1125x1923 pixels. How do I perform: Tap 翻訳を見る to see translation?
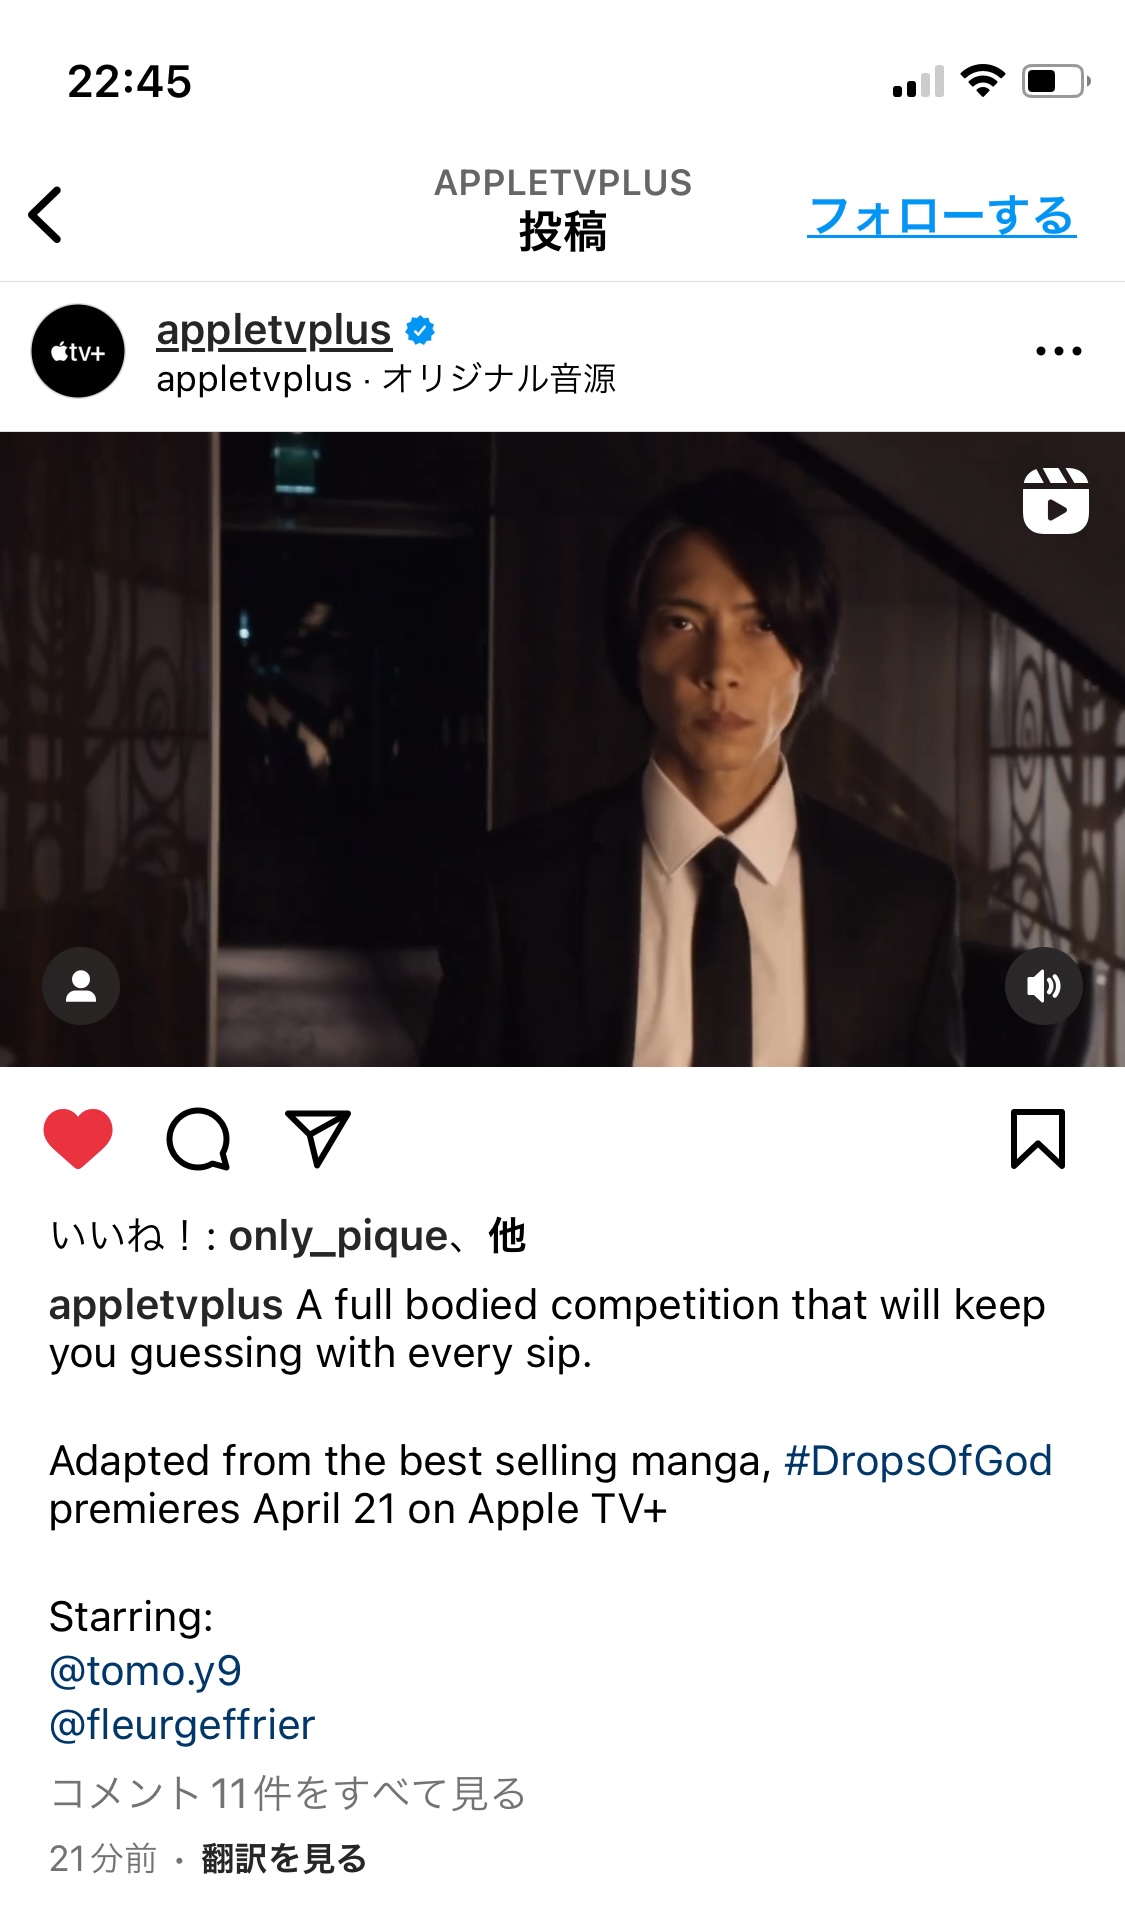[284, 1859]
